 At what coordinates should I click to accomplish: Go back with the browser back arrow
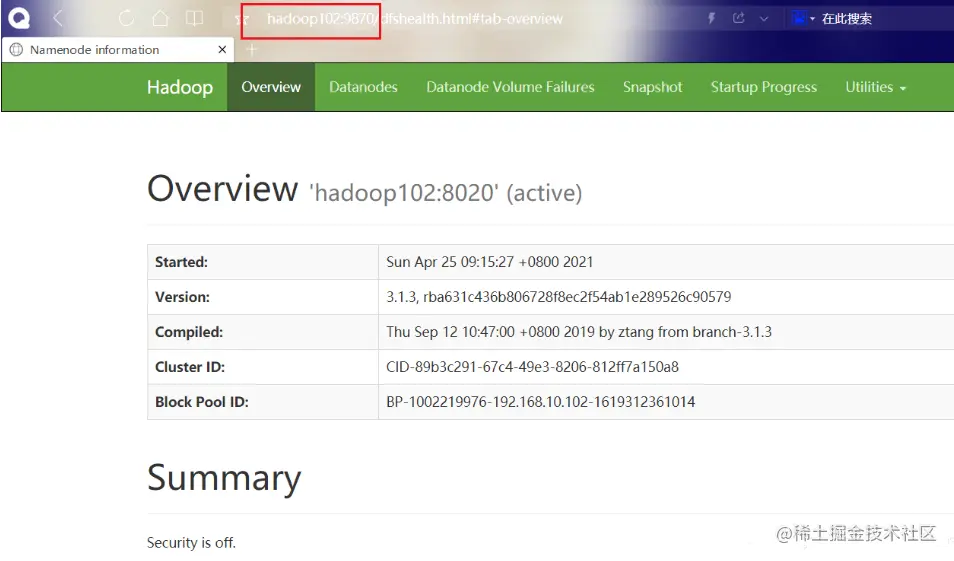point(58,18)
